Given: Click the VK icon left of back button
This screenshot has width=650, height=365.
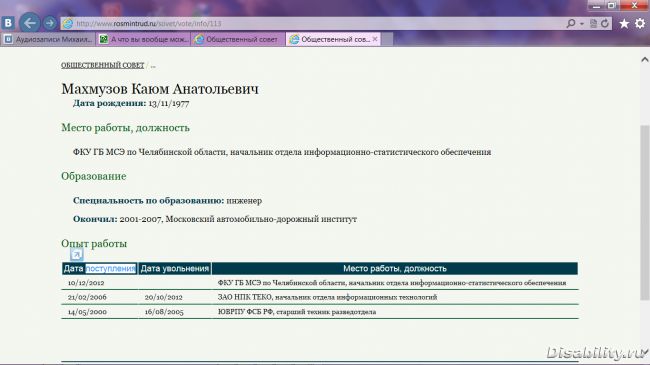Looking at the screenshot, I should (x=8, y=23).
